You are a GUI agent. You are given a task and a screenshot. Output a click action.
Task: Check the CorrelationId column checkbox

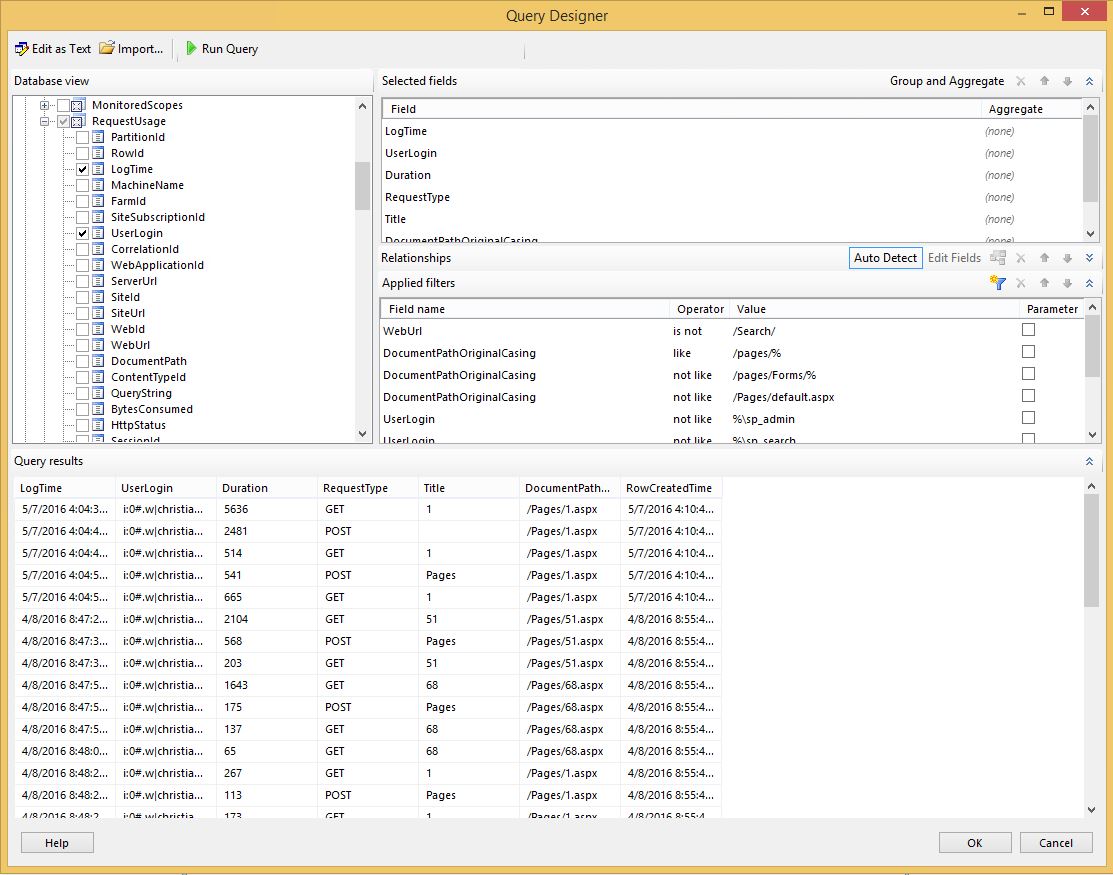pyautogui.click(x=82, y=249)
